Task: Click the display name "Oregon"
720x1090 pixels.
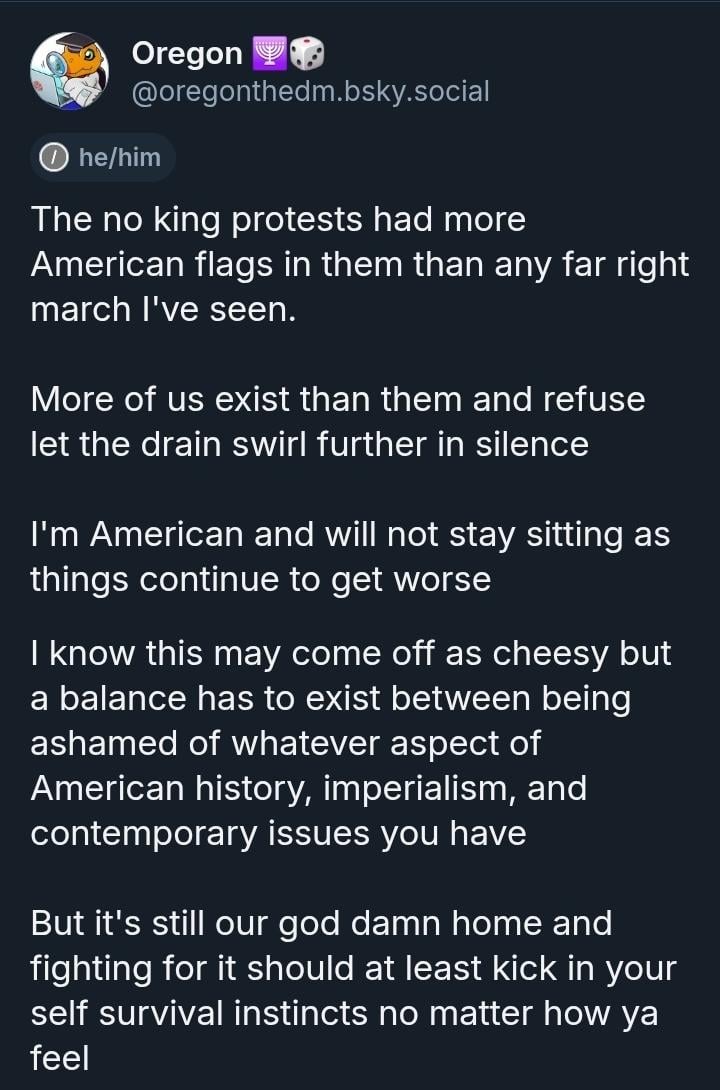Action: (x=187, y=53)
